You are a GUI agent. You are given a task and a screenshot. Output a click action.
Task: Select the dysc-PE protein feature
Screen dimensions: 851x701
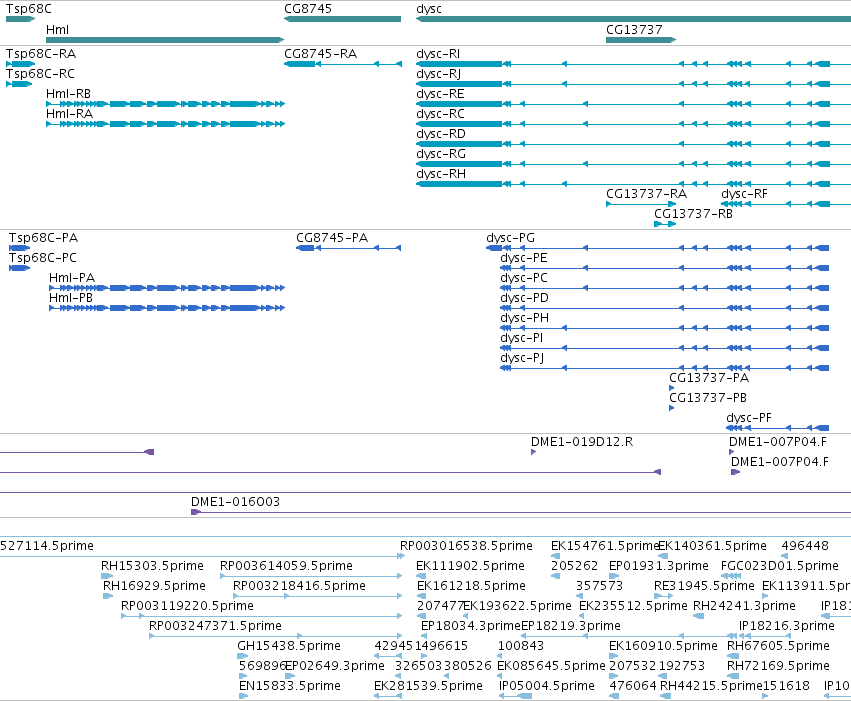[664, 268]
